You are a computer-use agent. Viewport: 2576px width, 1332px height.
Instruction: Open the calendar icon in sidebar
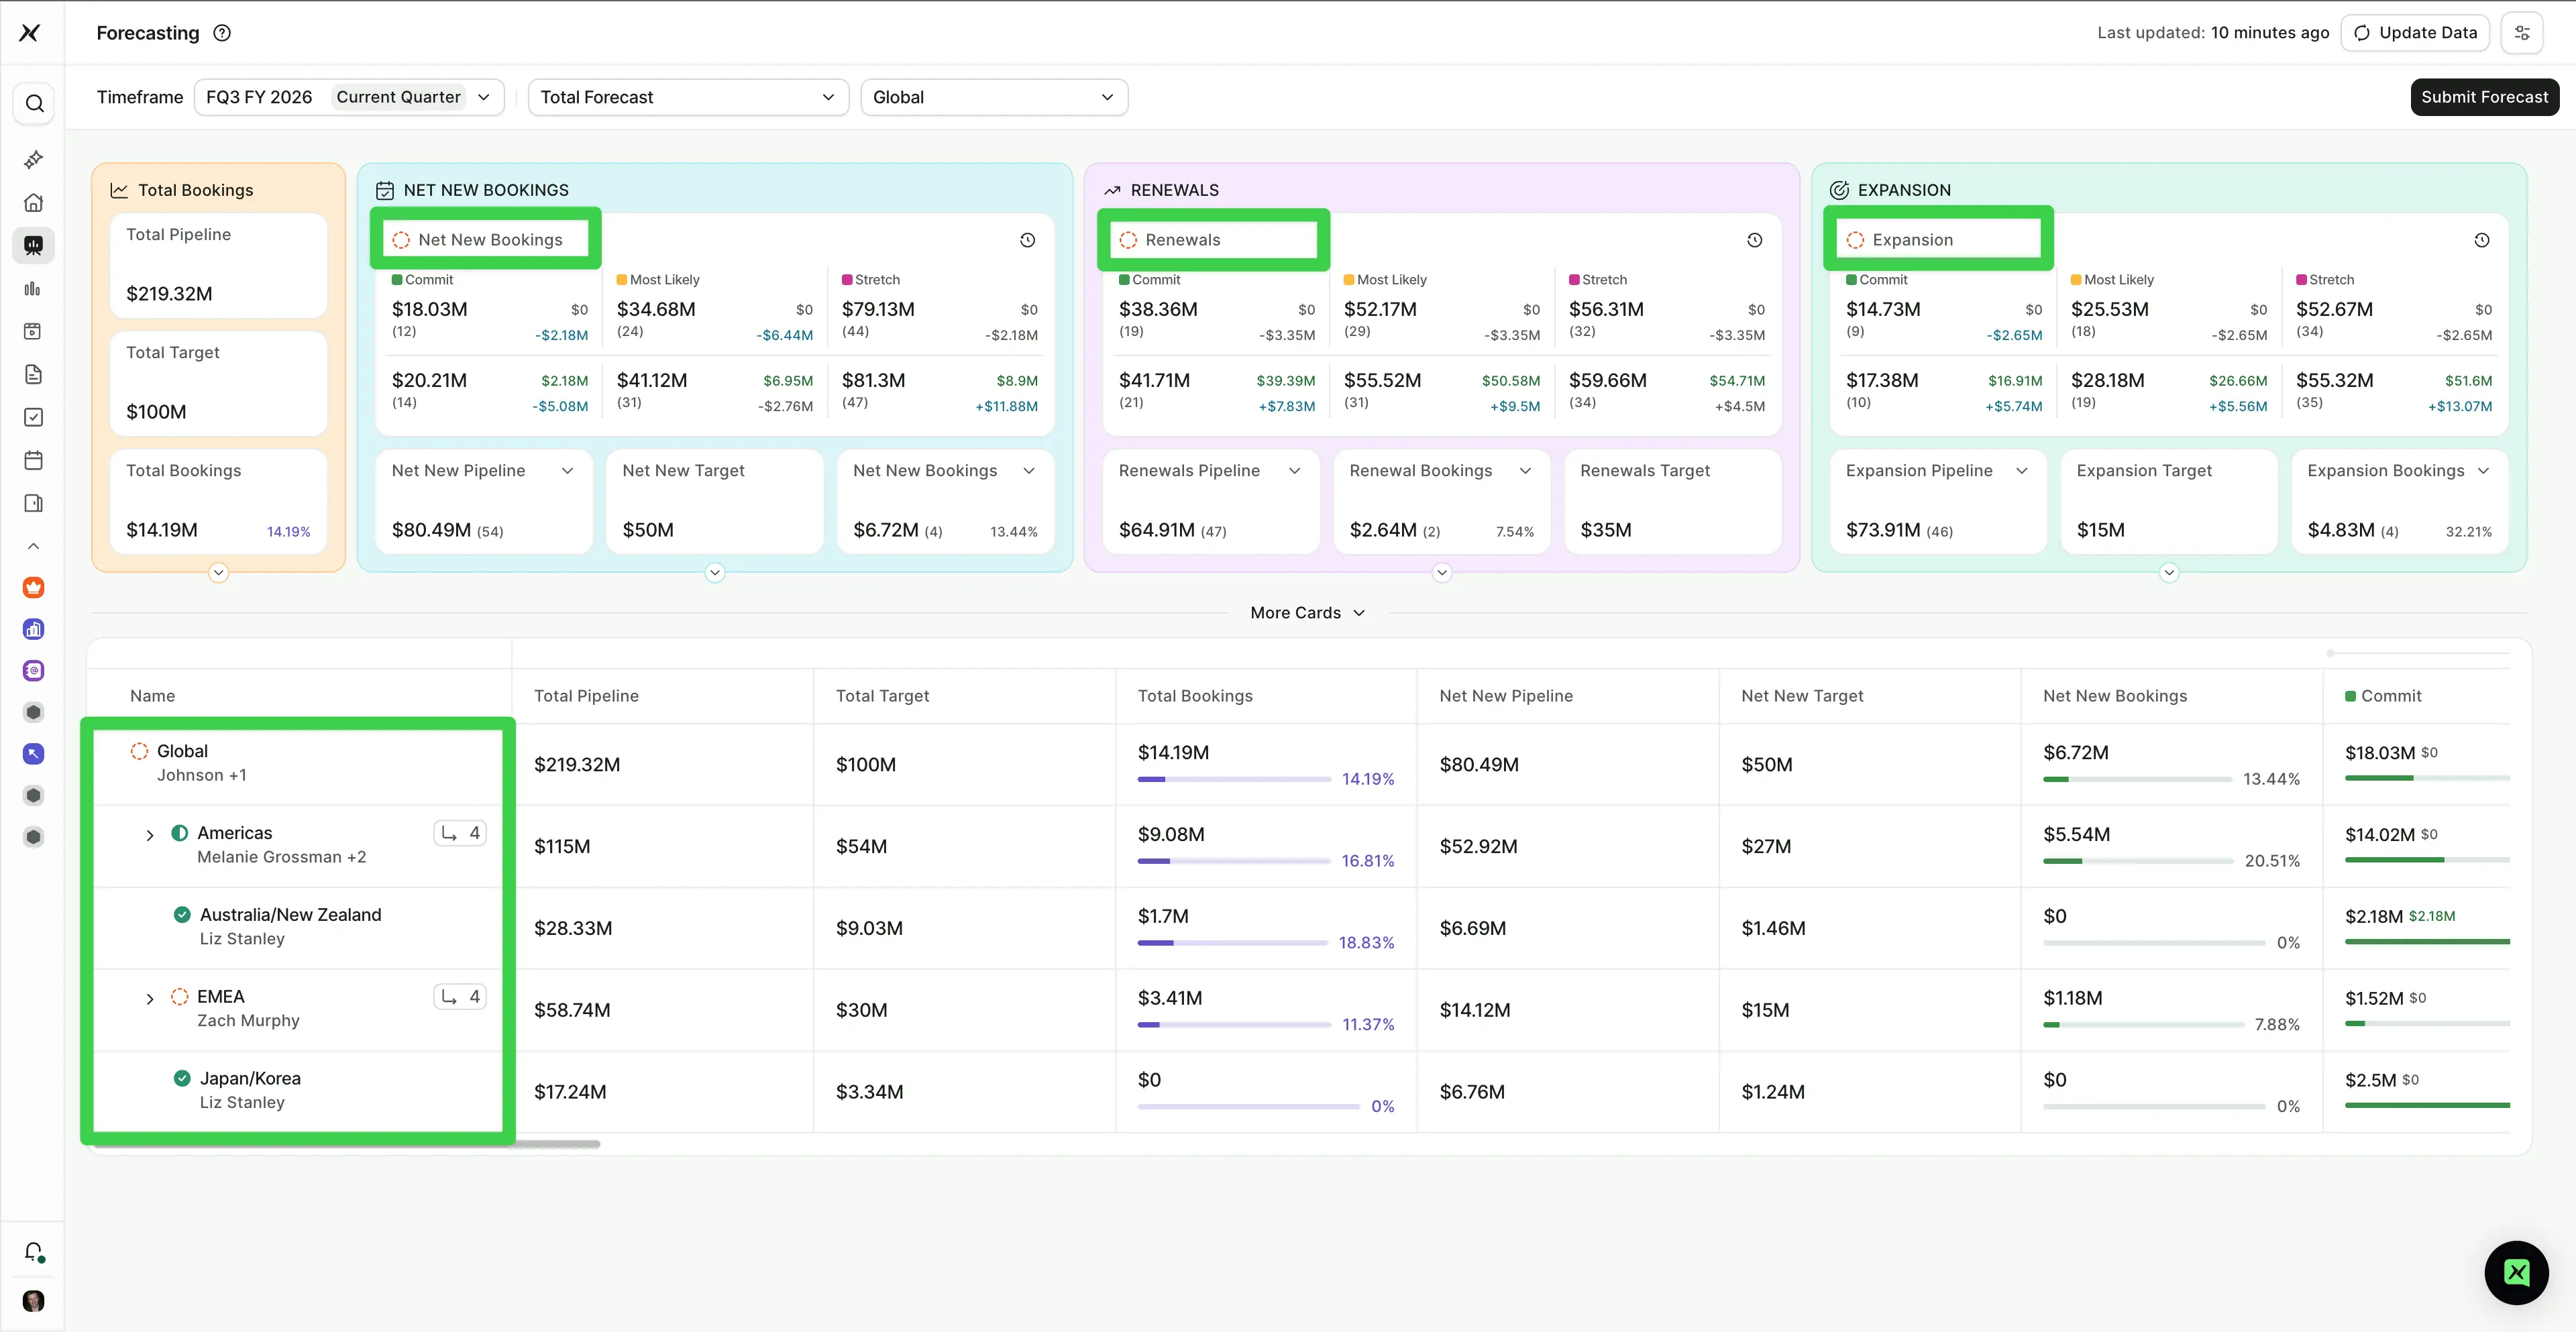point(33,460)
